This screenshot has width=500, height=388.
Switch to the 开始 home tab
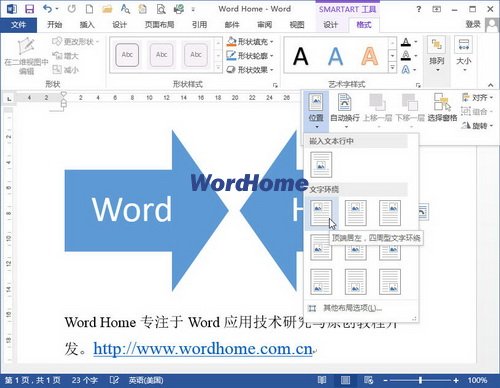(55, 25)
